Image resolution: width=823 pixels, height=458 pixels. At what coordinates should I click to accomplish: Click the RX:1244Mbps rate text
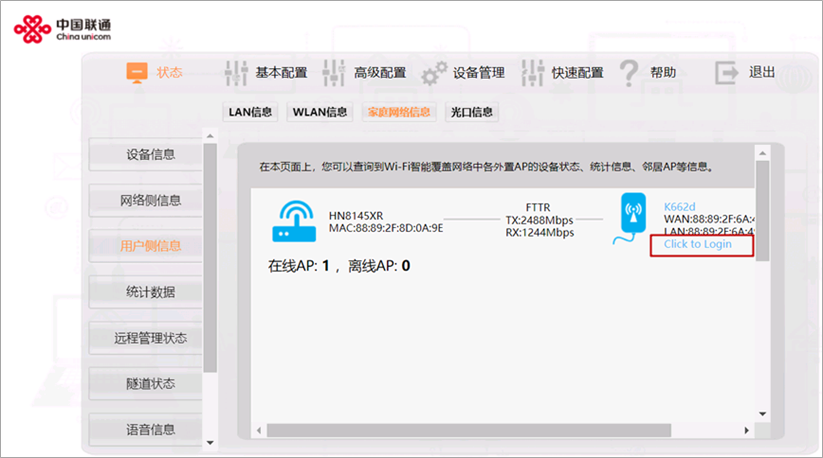(x=540, y=232)
